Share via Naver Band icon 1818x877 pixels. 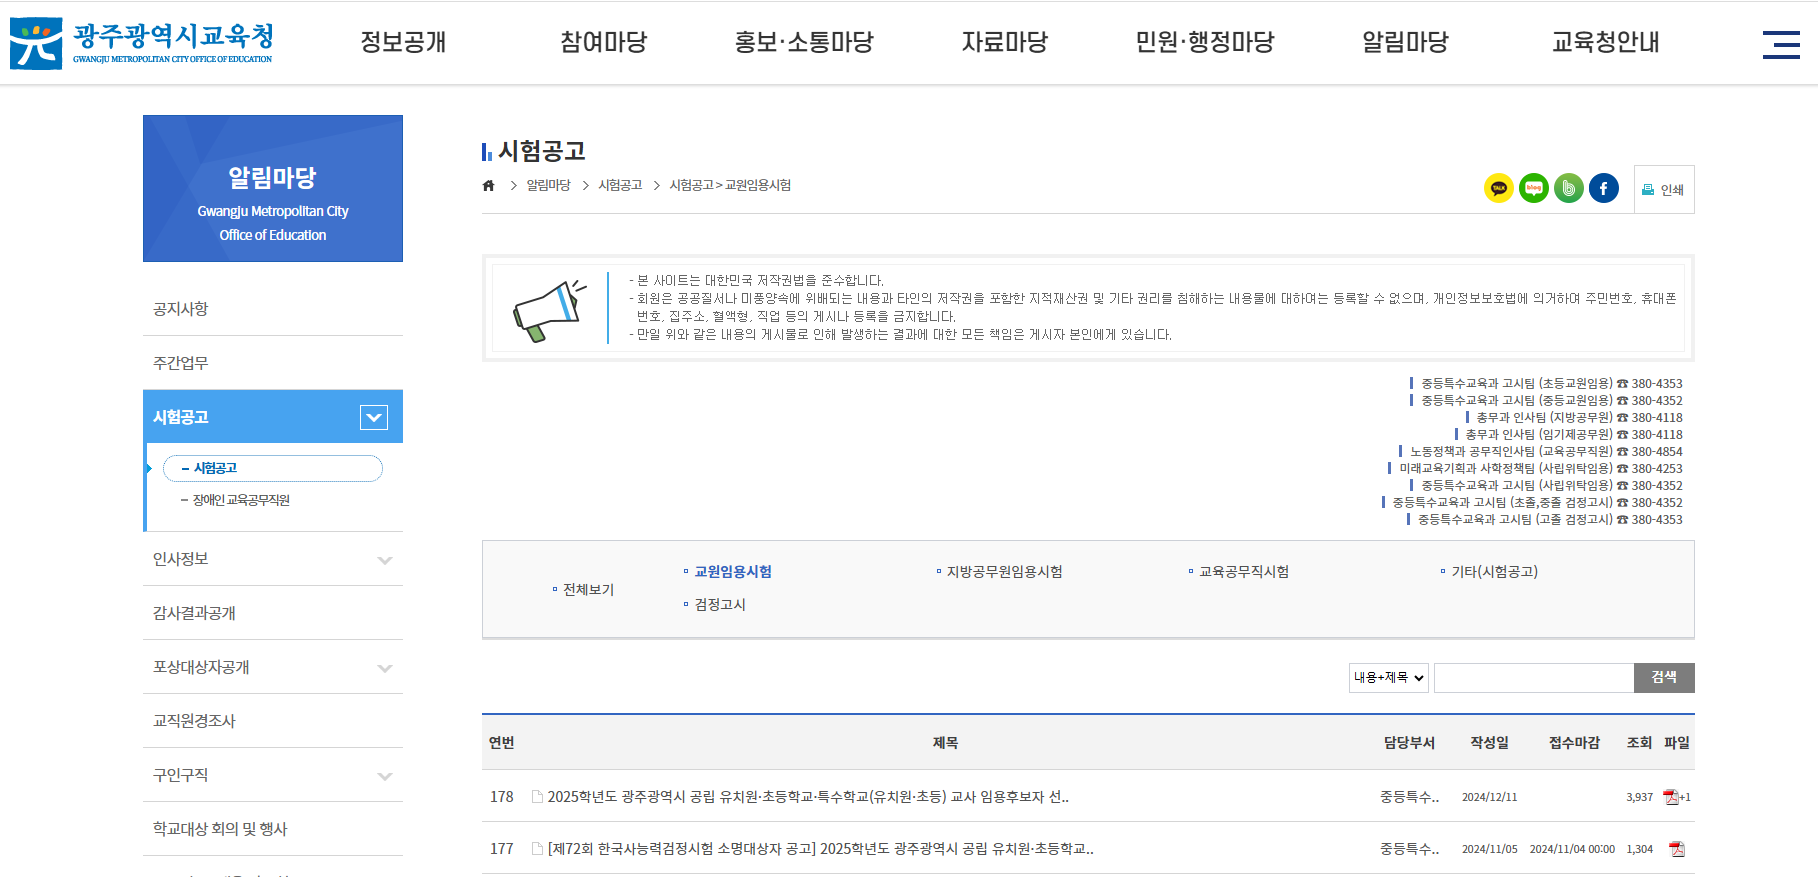(x=1568, y=188)
